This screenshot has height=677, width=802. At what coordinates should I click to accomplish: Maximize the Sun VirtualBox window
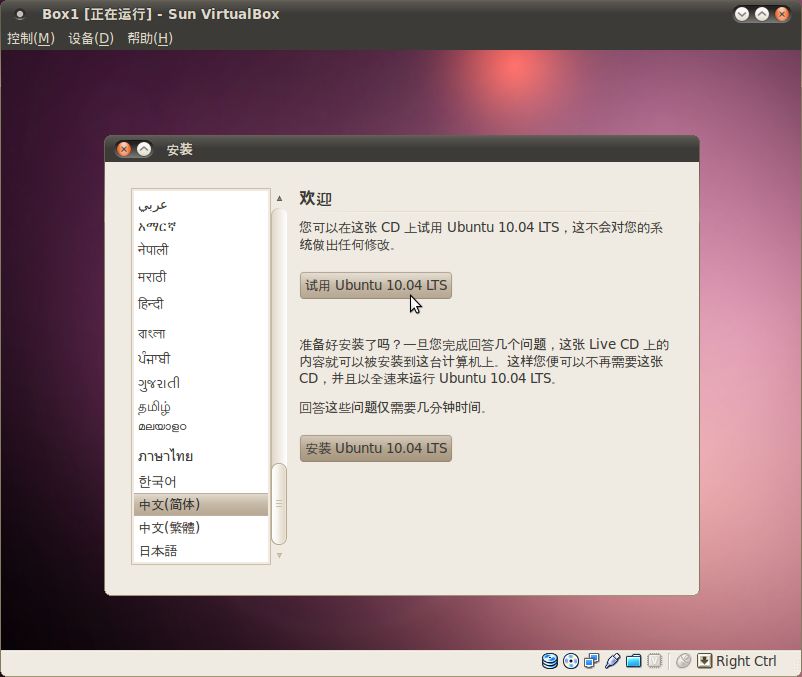pos(762,14)
